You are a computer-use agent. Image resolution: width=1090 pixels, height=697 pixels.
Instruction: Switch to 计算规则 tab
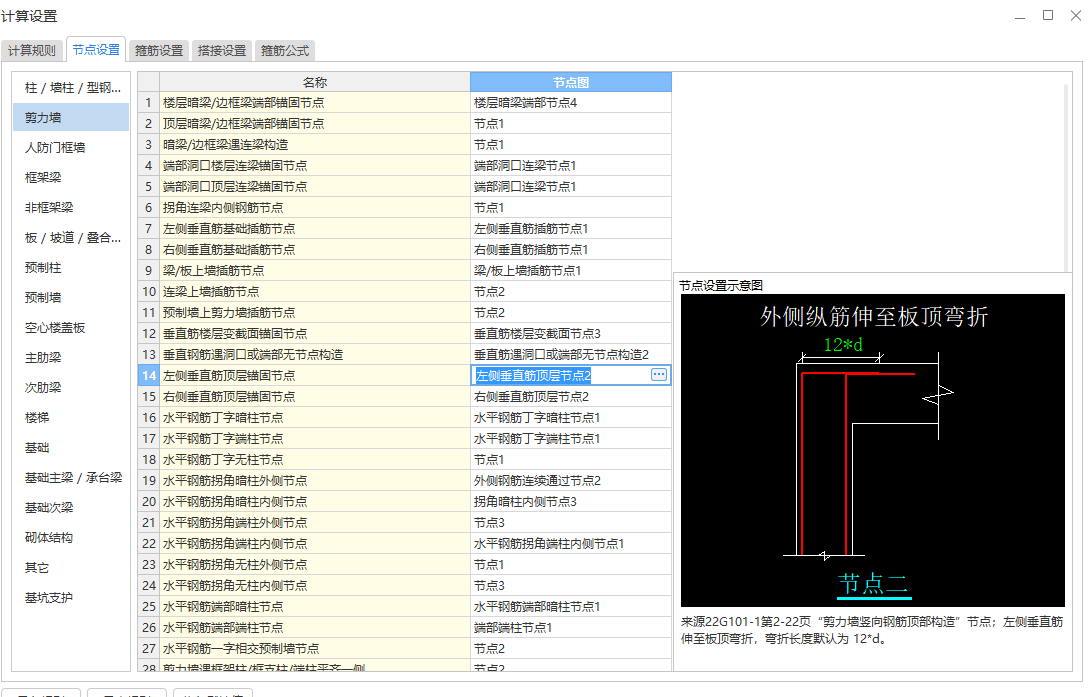pyautogui.click(x=32, y=50)
